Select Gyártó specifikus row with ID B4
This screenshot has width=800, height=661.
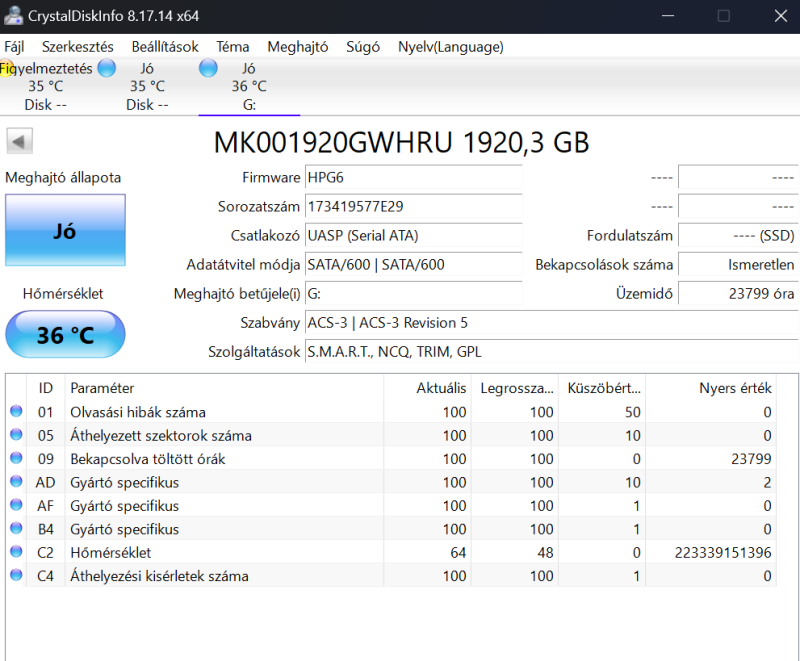coord(392,529)
